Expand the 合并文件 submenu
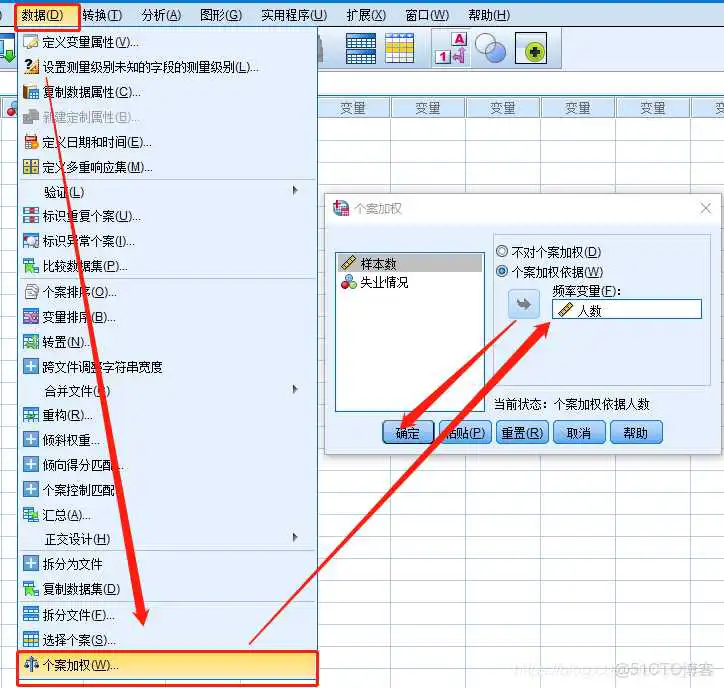 point(168,391)
